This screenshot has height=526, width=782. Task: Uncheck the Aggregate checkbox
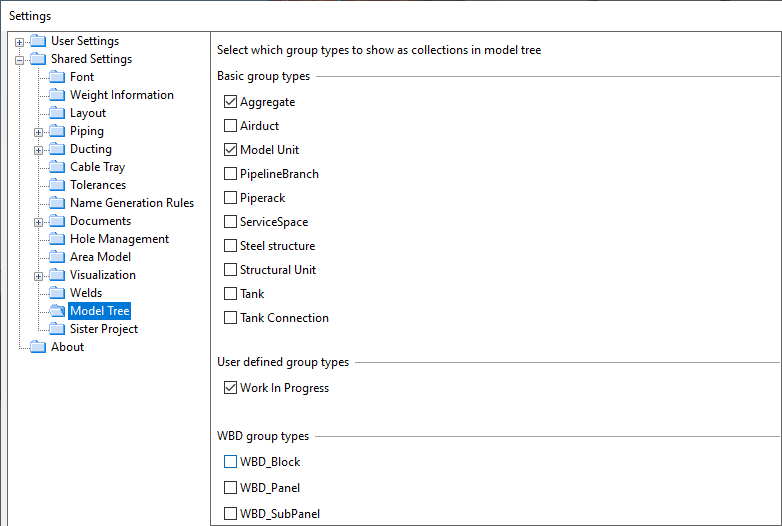coord(231,102)
